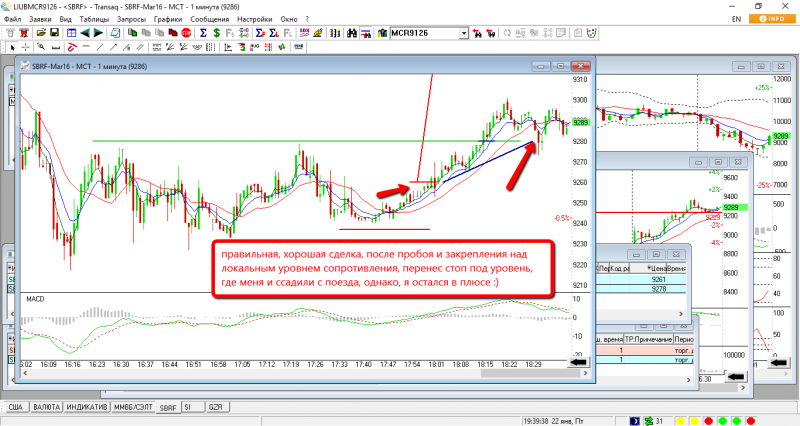Select the trend line drawing tool
800x426 pixels.
click(99, 47)
